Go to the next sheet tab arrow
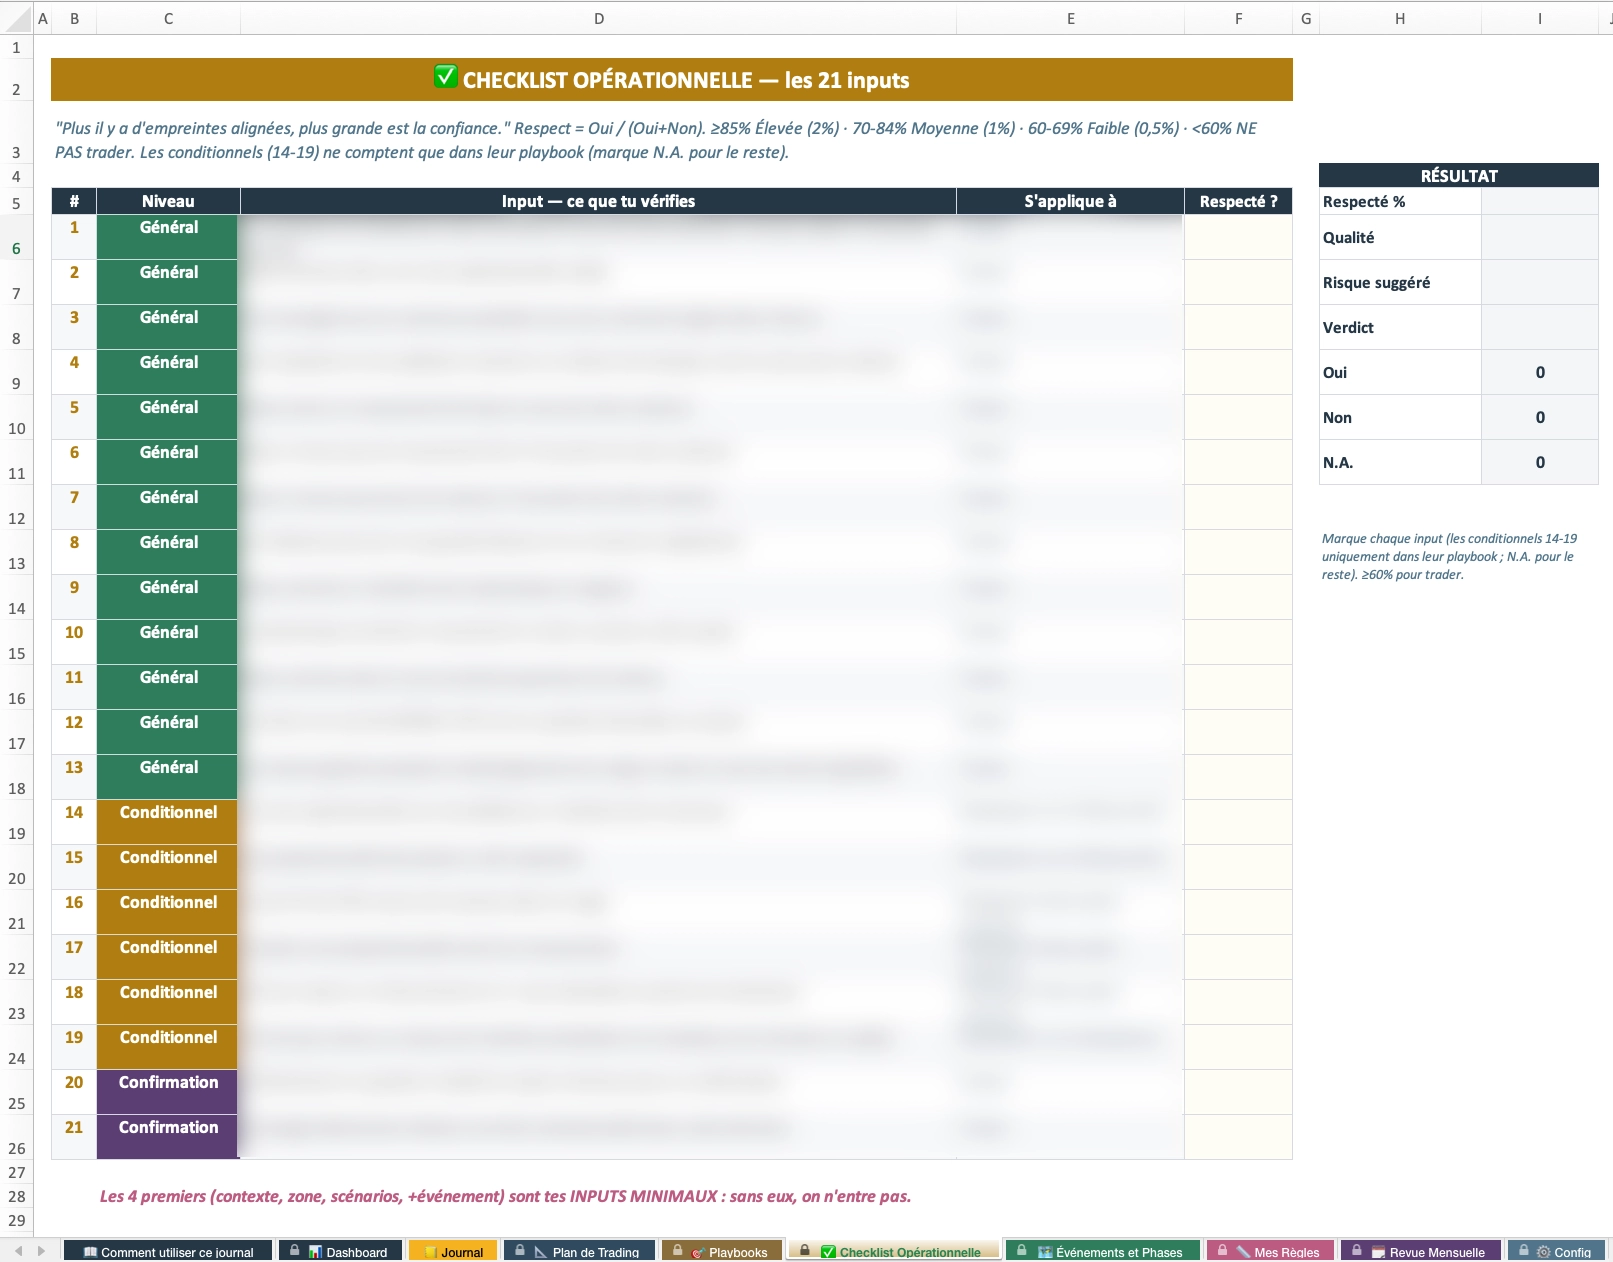Image resolution: width=1613 pixels, height=1262 pixels. (x=41, y=1251)
